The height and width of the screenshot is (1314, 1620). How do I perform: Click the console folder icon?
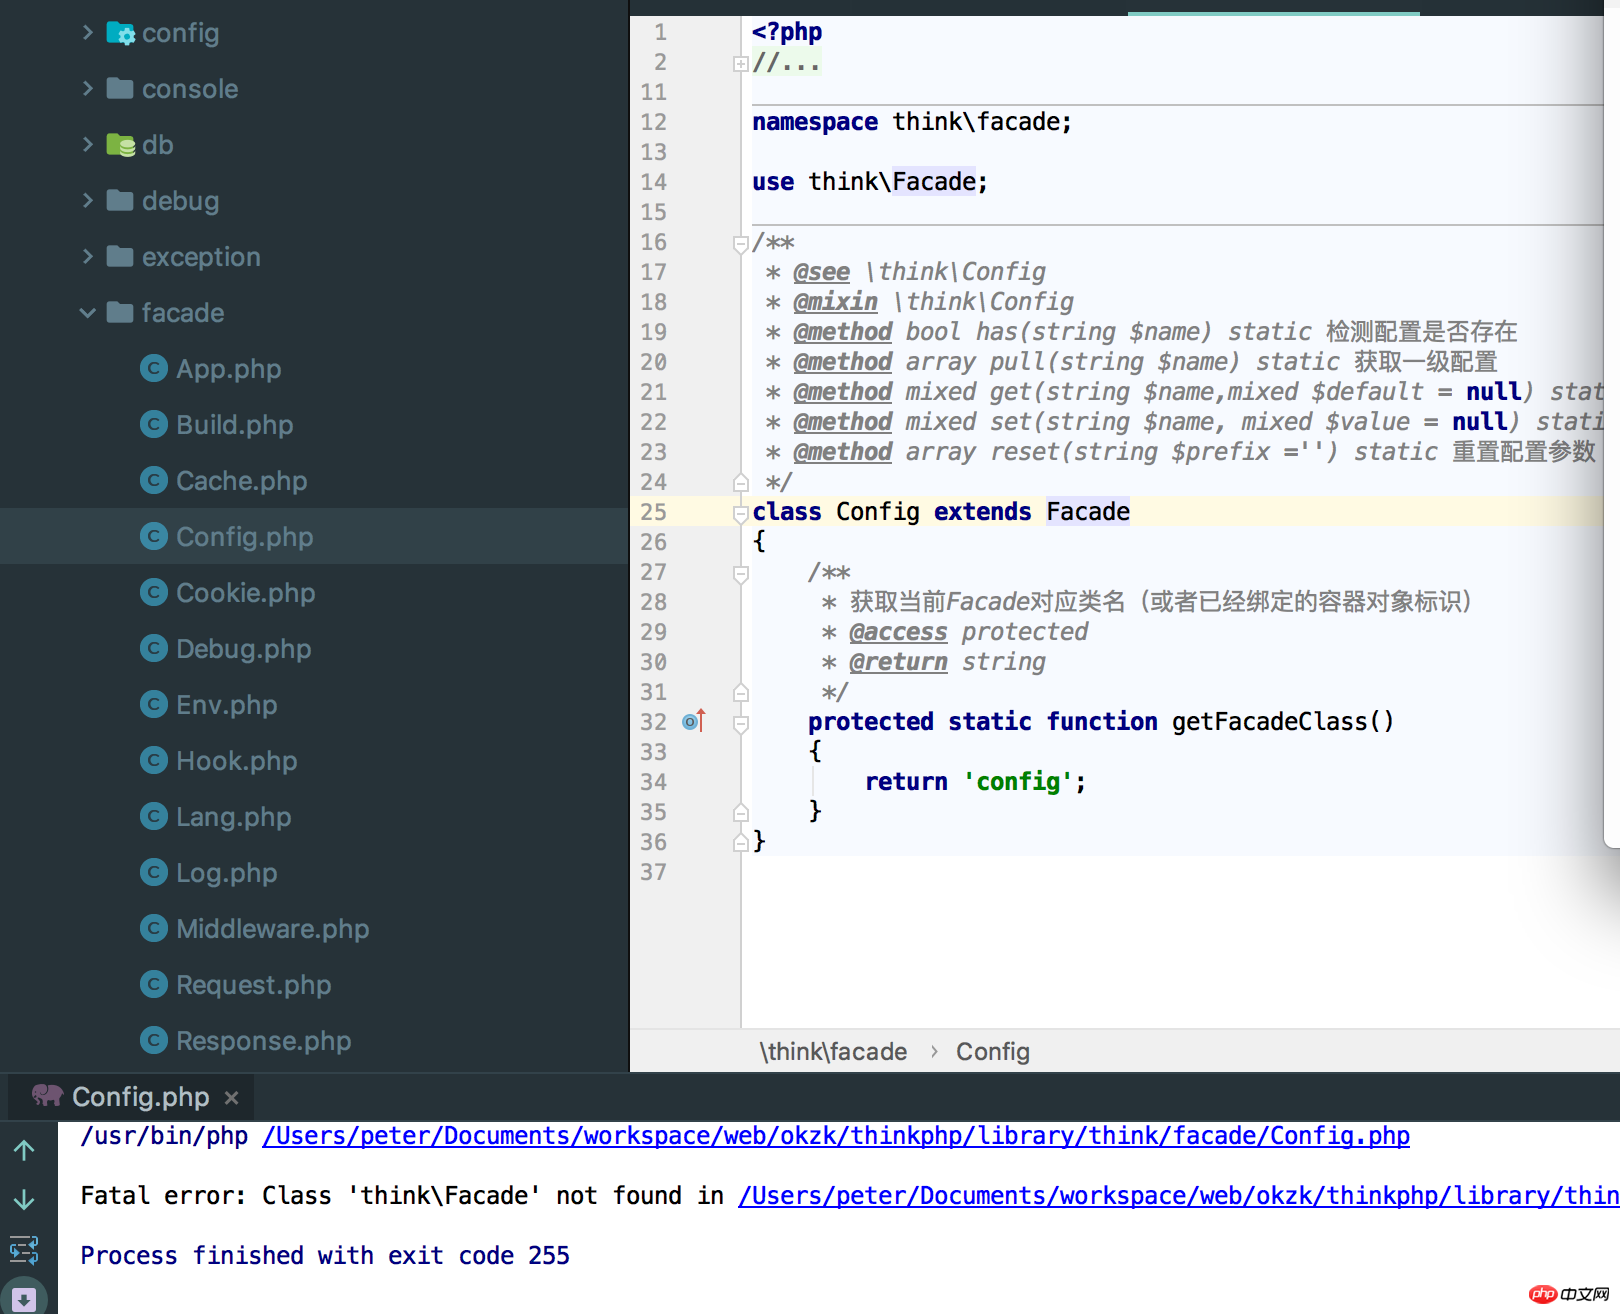pos(120,89)
